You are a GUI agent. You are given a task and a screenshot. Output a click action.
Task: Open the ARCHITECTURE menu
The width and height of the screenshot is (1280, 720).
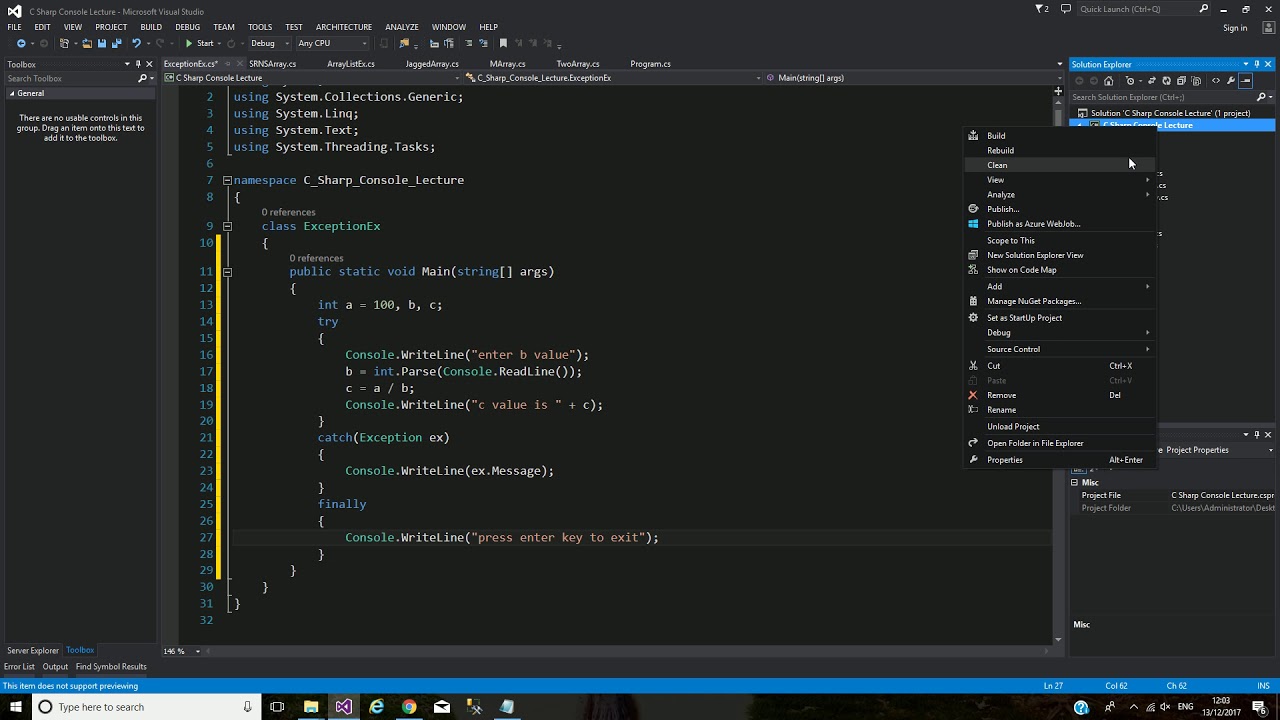click(x=343, y=27)
